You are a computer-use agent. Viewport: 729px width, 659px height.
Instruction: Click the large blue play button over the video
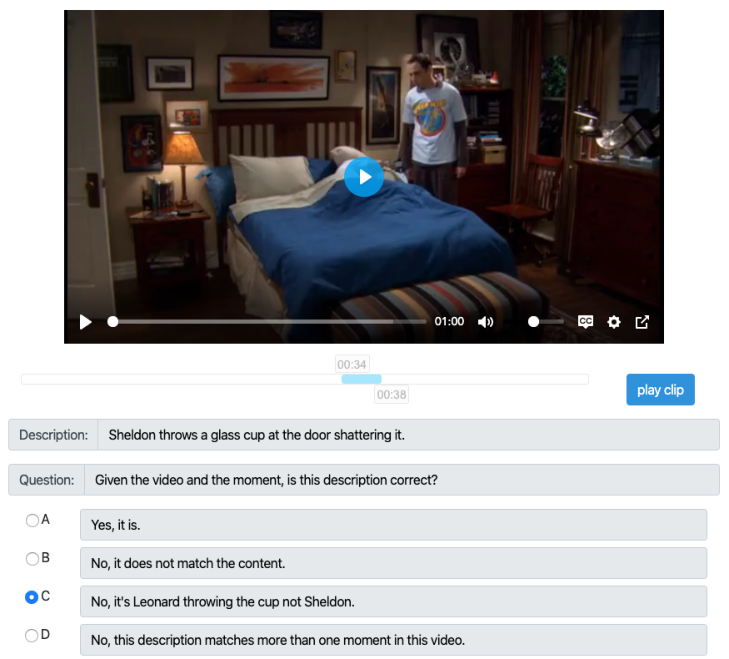pyautogui.click(x=364, y=177)
